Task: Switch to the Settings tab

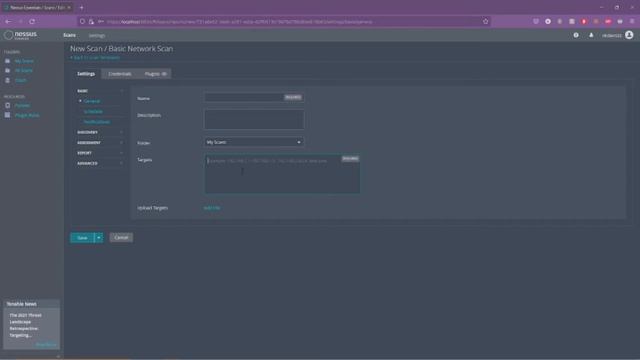Action: (x=86, y=74)
